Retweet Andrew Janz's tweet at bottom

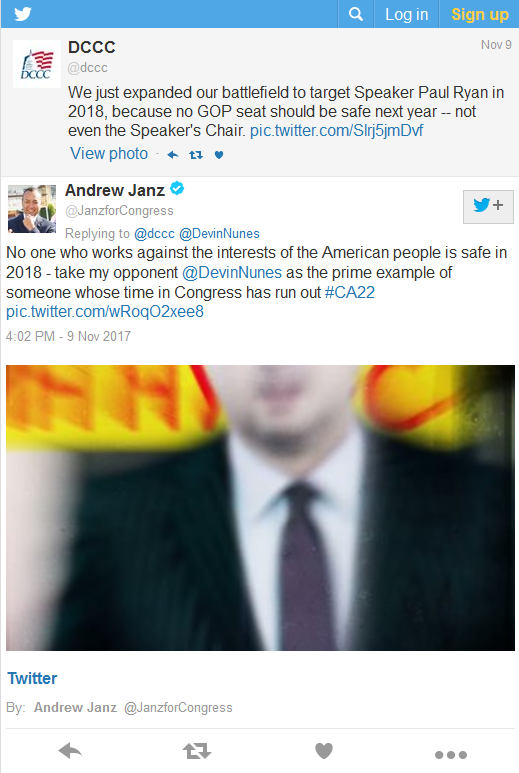[197, 751]
